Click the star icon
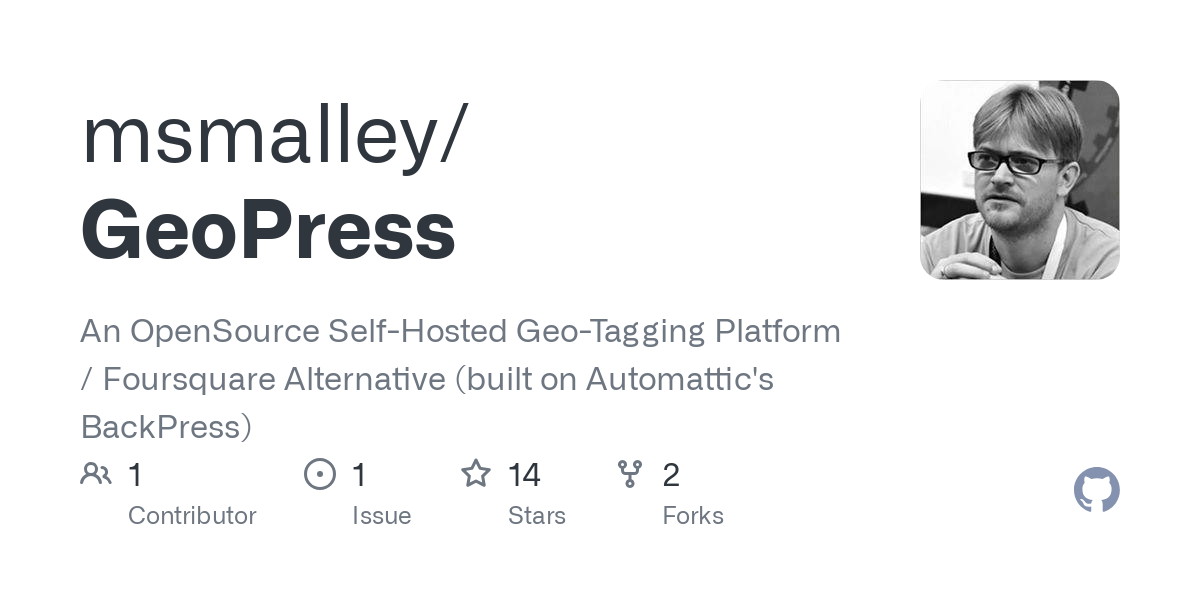The height and width of the screenshot is (600, 1200). [476, 474]
